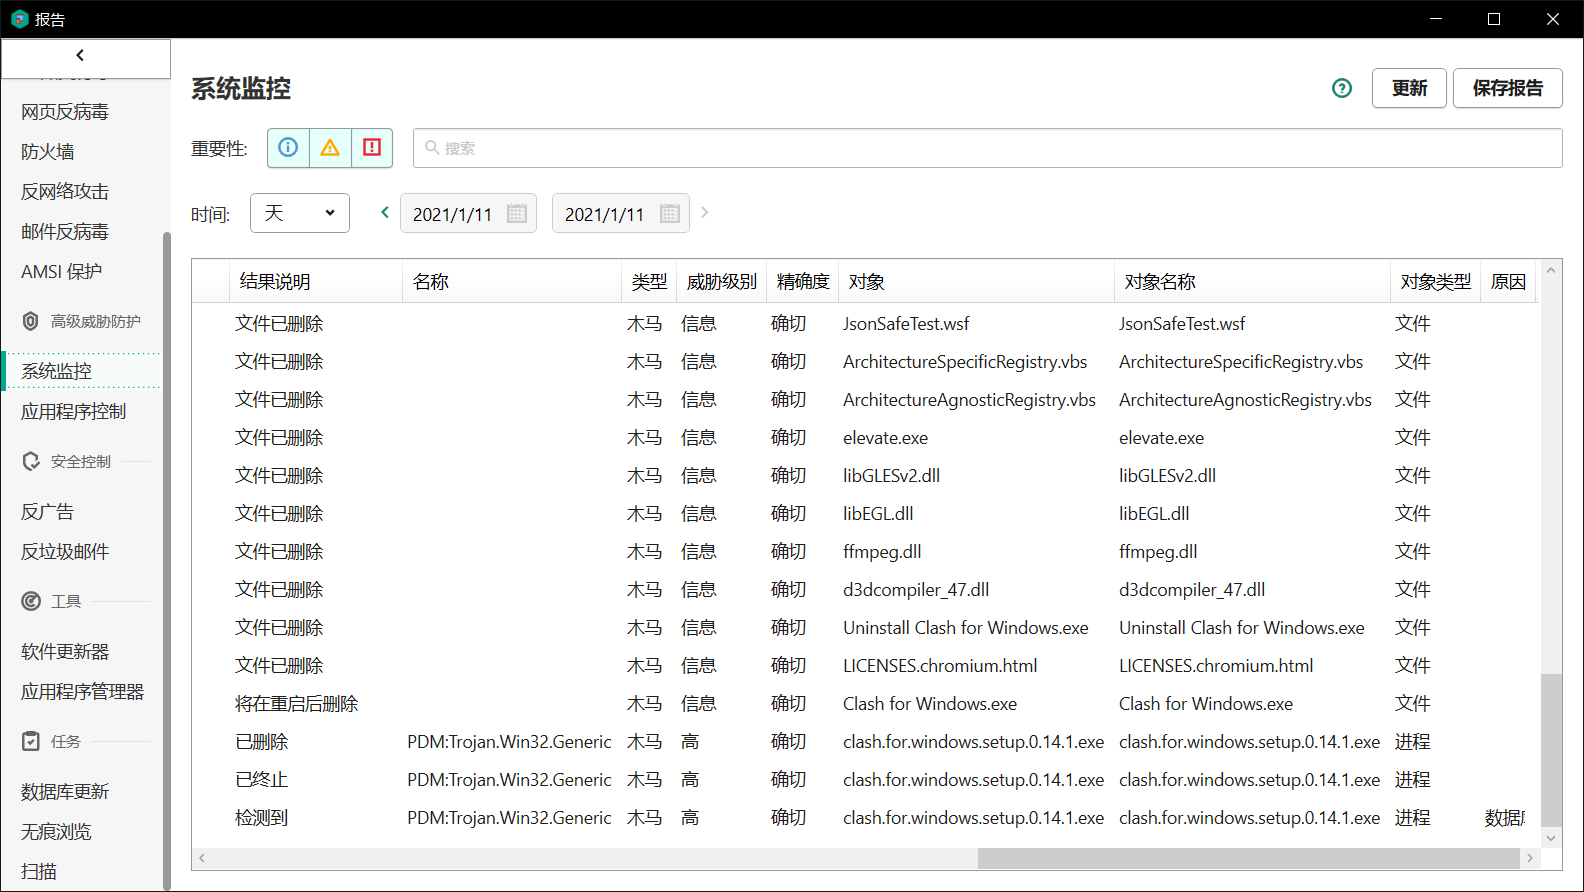Open 反网络攻击 report section
Viewport: 1584px width, 892px height.
65,192
